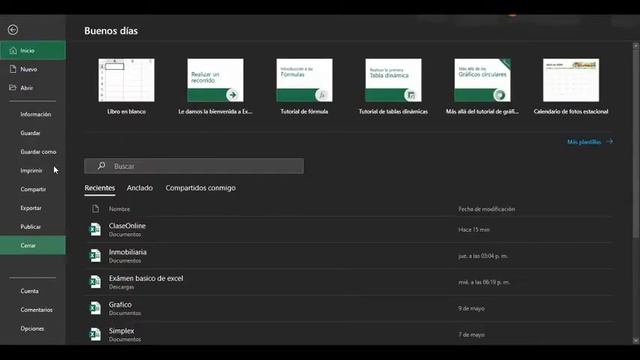Switch to the Recientes tab
The image size is (640, 360).
[100, 188]
